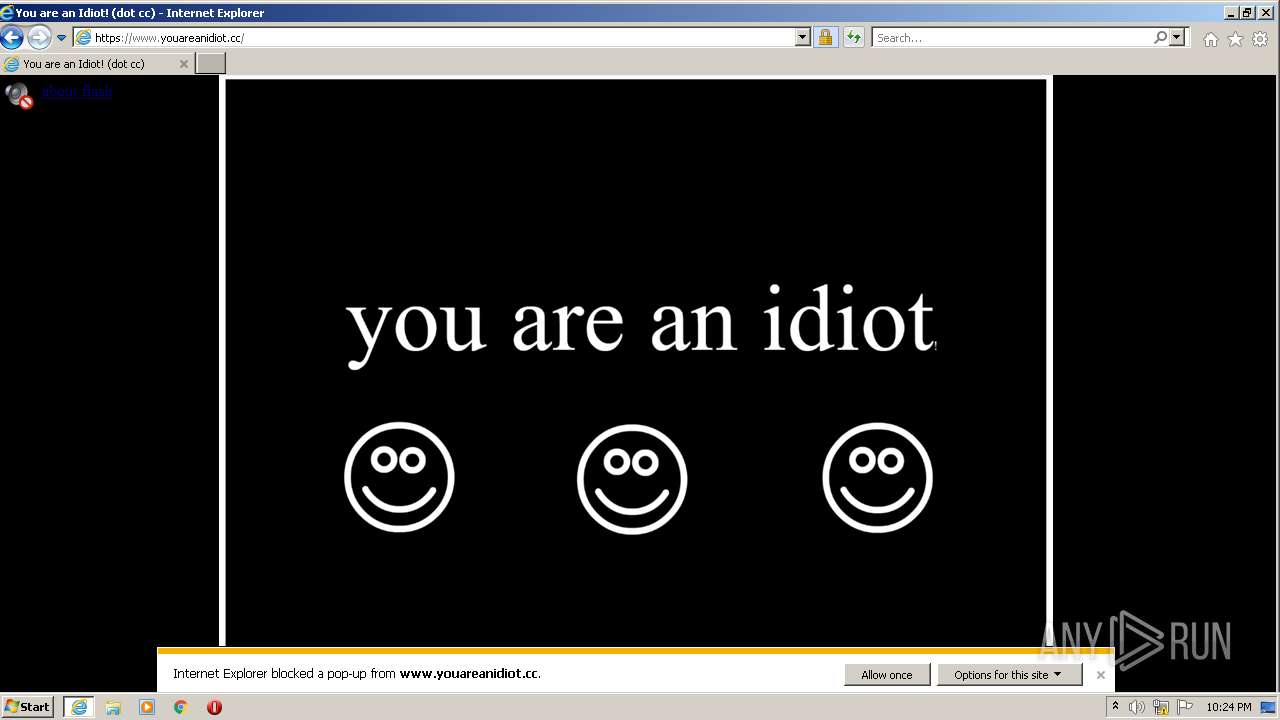Launch Google Chrome from the taskbar
Image resolution: width=1280 pixels, height=720 pixels.
click(181, 707)
